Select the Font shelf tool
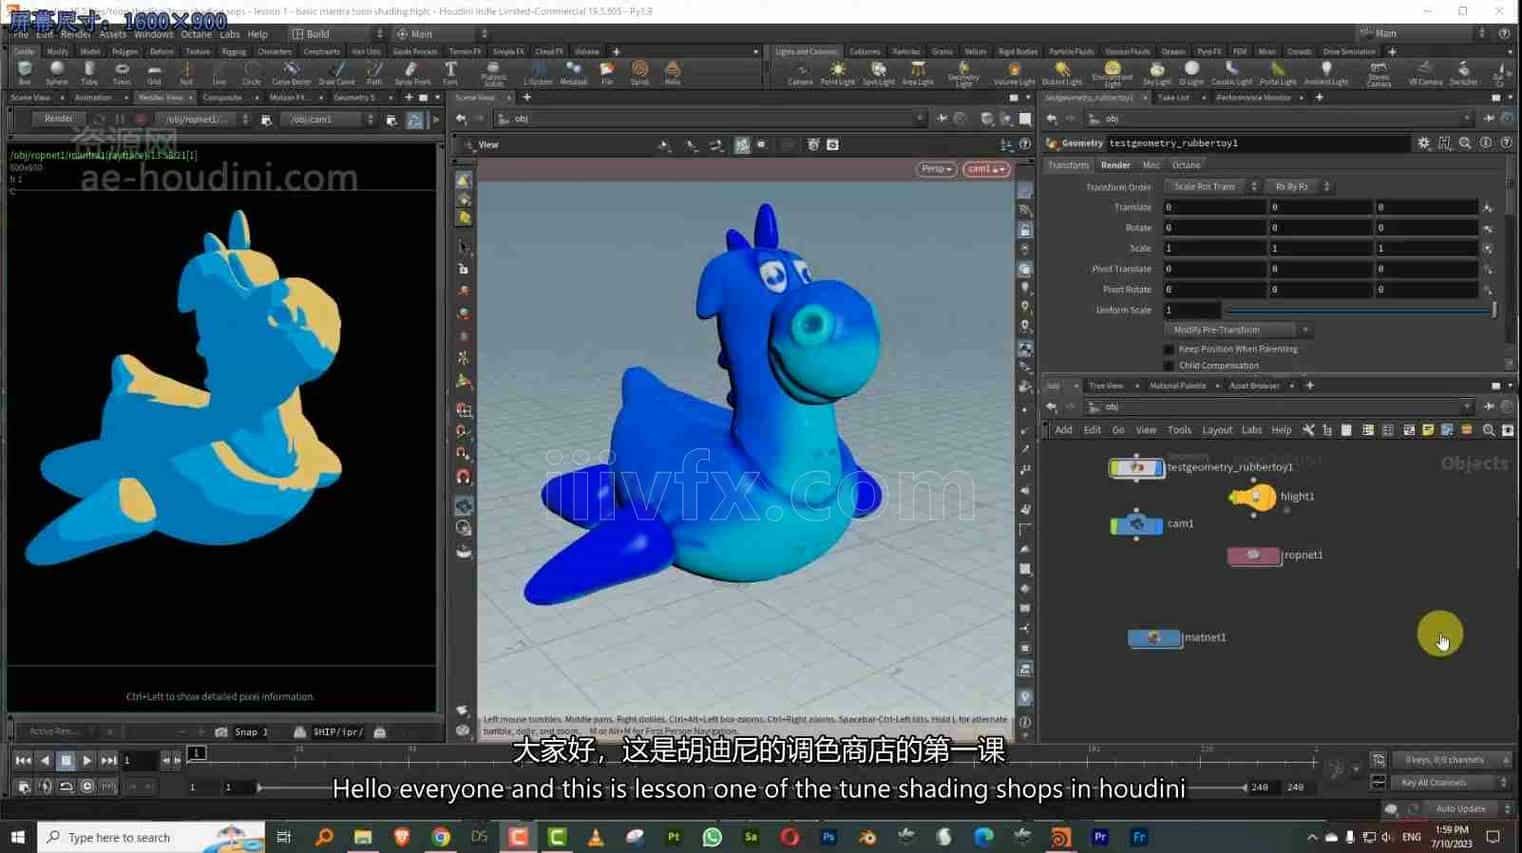Image resolution: width=1522 pixels, height=853 pixels. [x=451, y=73]
